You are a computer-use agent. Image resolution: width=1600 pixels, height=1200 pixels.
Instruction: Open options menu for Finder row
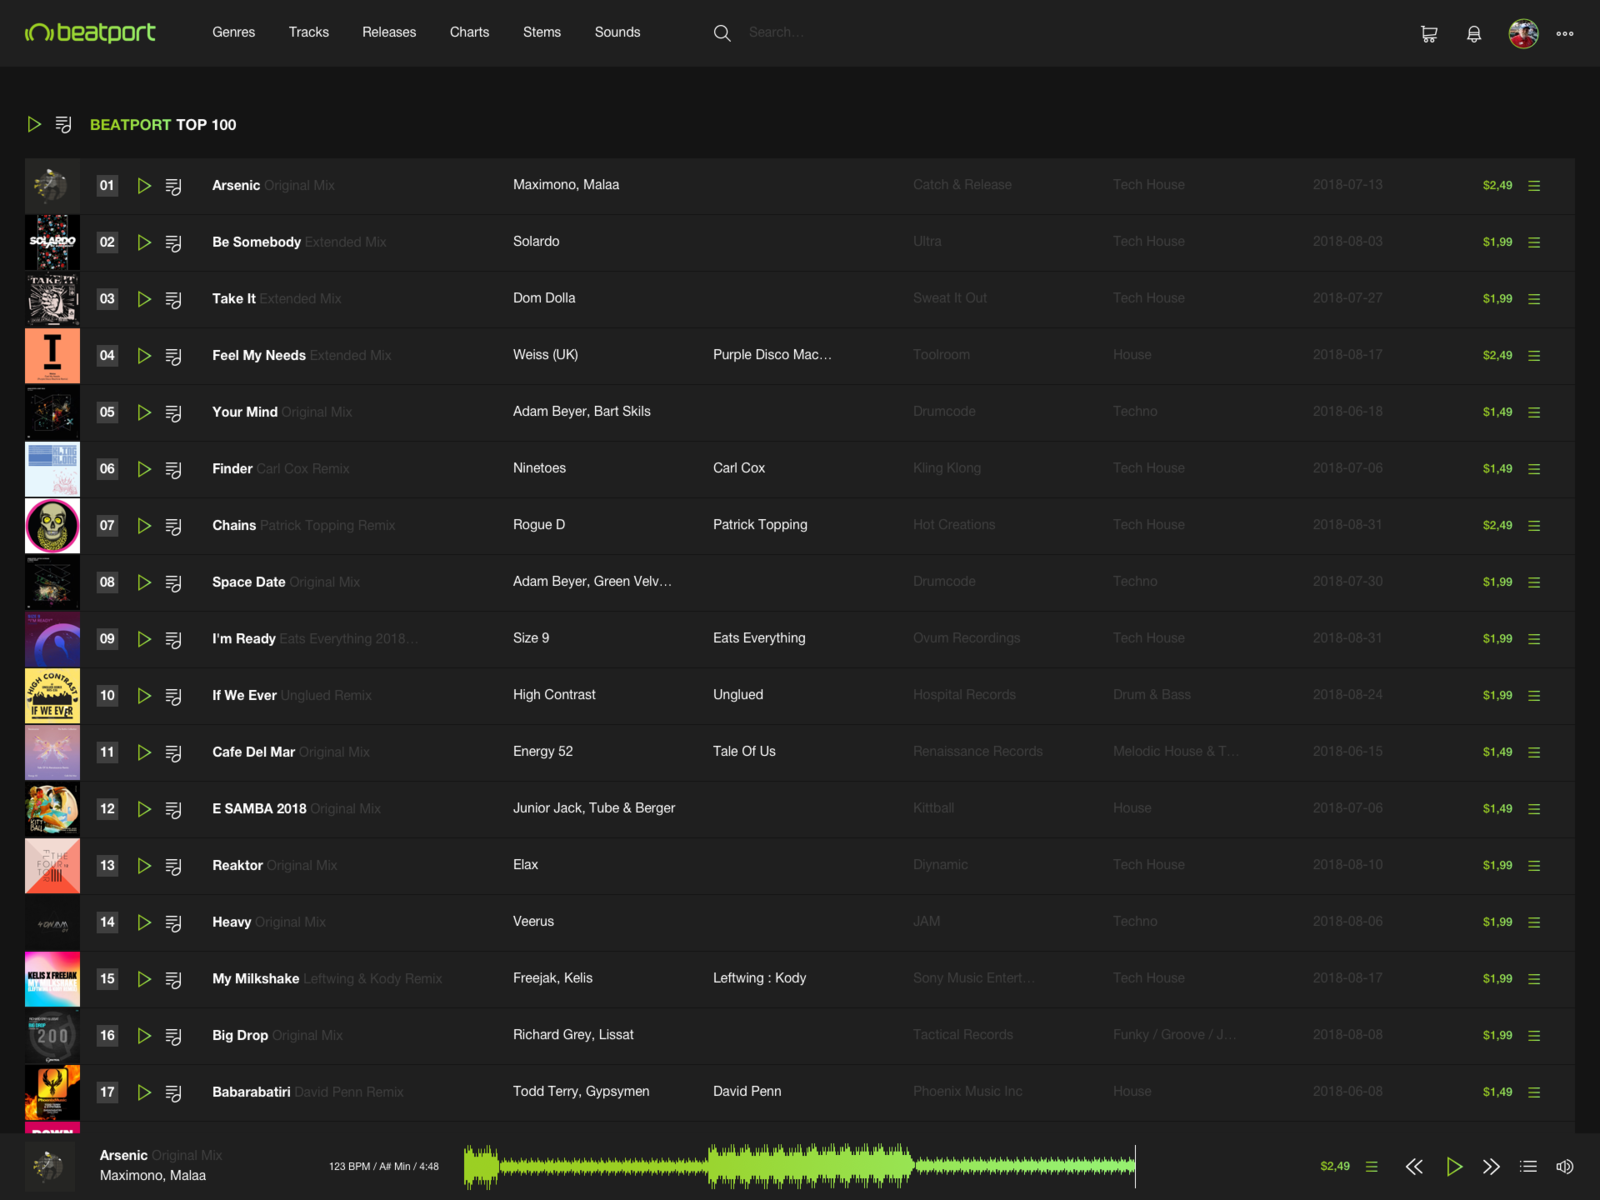click(1534, 469)
